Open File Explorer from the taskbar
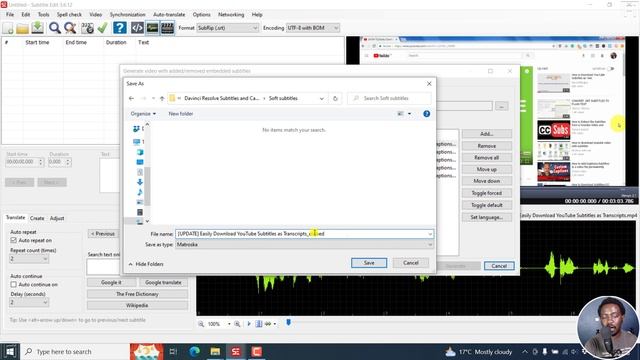This screenshot has height=360, width=640. pos(215,351)
